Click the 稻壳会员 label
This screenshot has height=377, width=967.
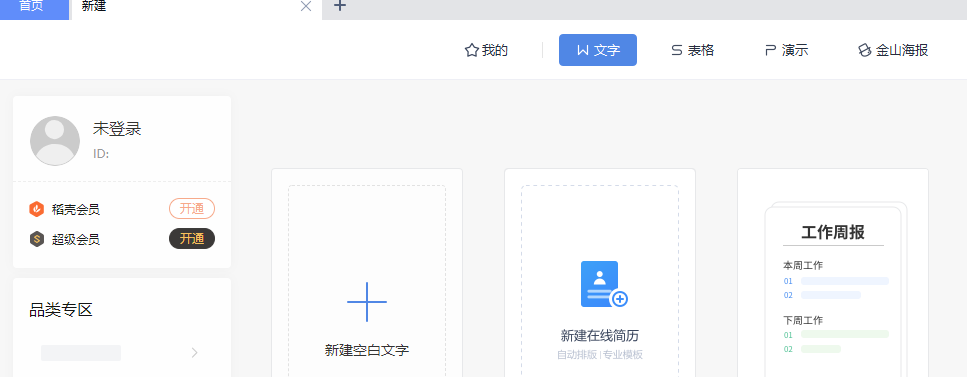point(76,210)
